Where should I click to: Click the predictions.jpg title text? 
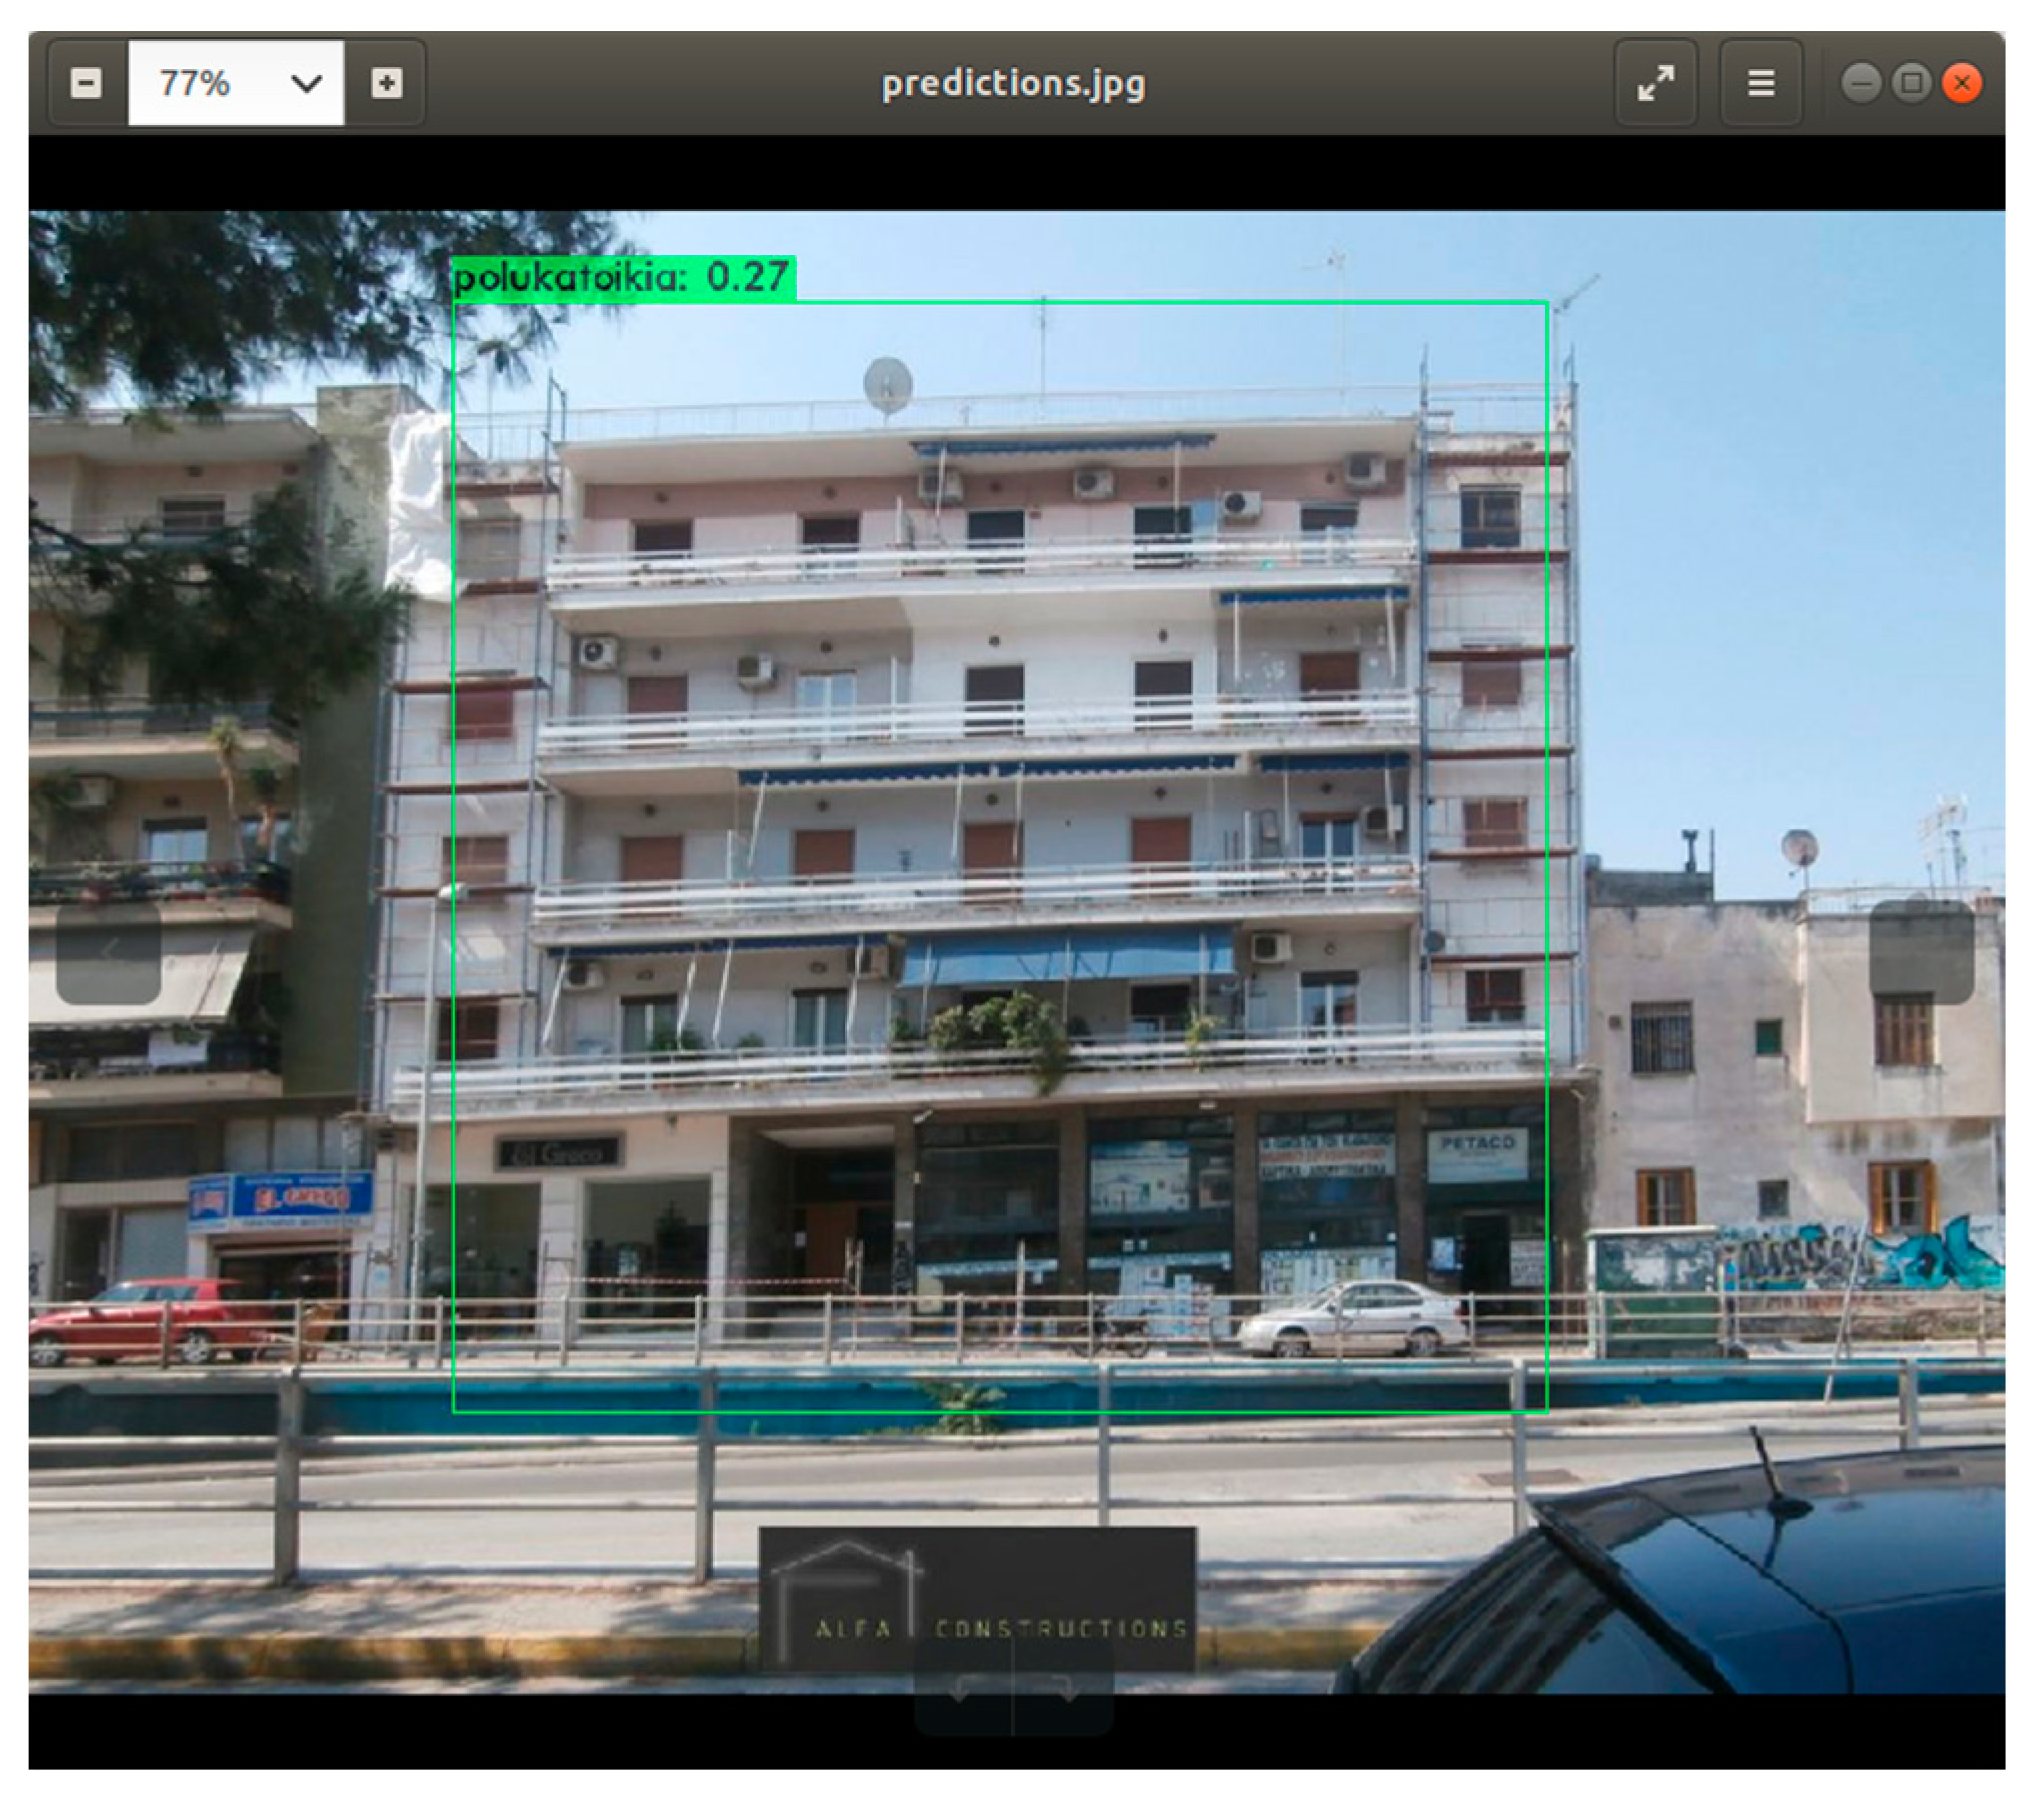(1013, 83)
